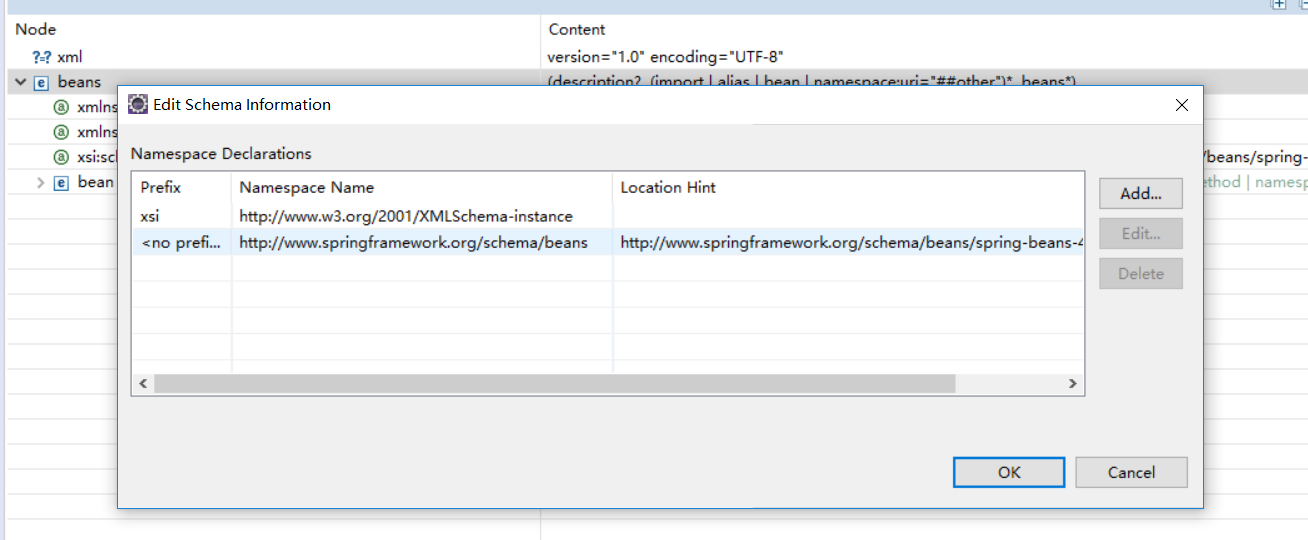Click the spring-beans location hint cell
The image size is (1308, 540).
[x=851, y=242]
